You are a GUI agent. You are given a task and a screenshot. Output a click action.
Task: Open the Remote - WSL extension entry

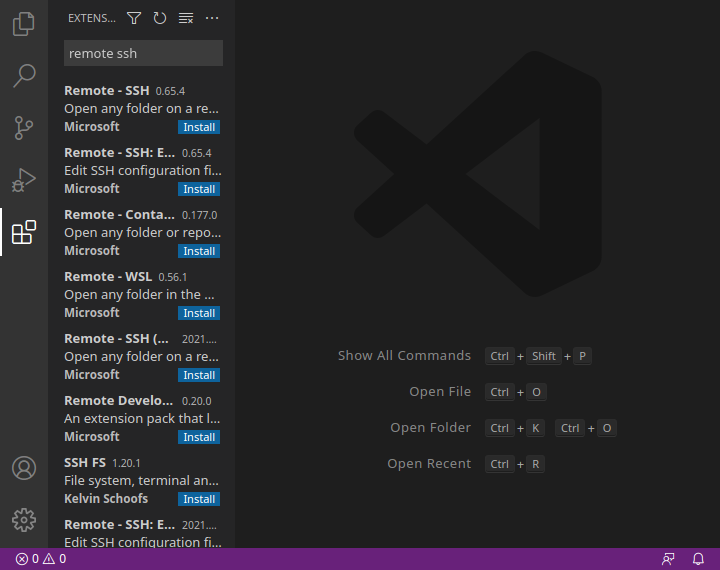[142, 294]
